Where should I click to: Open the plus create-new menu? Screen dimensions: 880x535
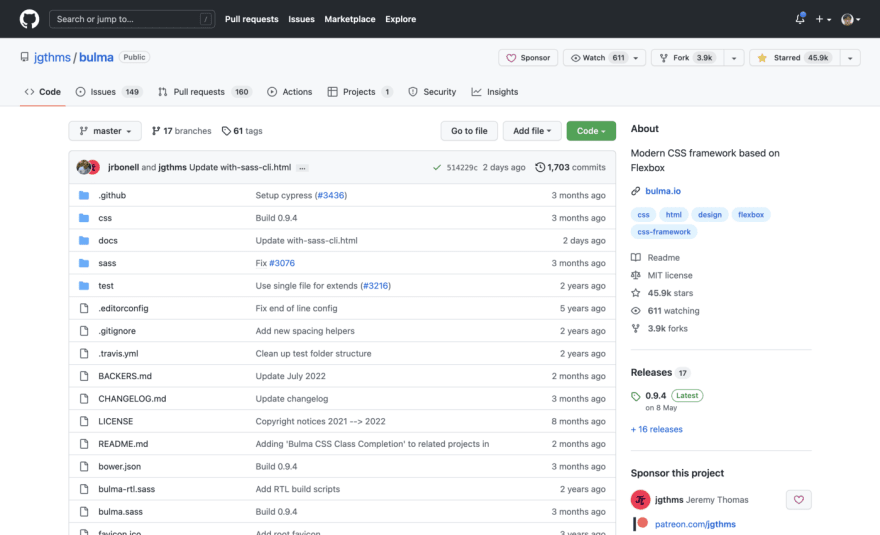(x=823, y=19)
